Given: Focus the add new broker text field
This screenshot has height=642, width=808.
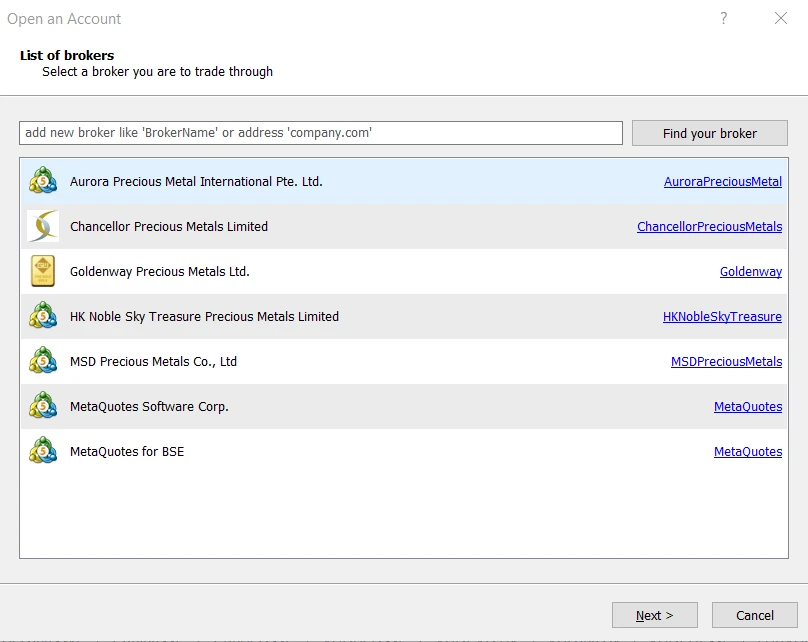Looking at the screenshot, I should coord(320,133).
